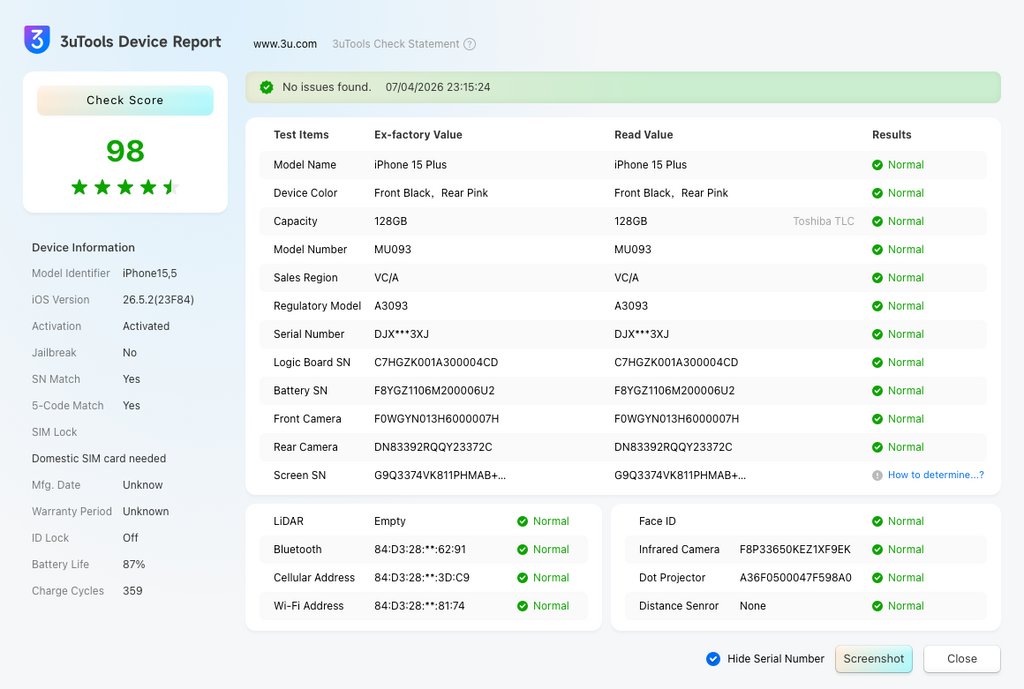Click the Check Score header banner
Screen dimensions: 1024x689
(x=125, y=101)
